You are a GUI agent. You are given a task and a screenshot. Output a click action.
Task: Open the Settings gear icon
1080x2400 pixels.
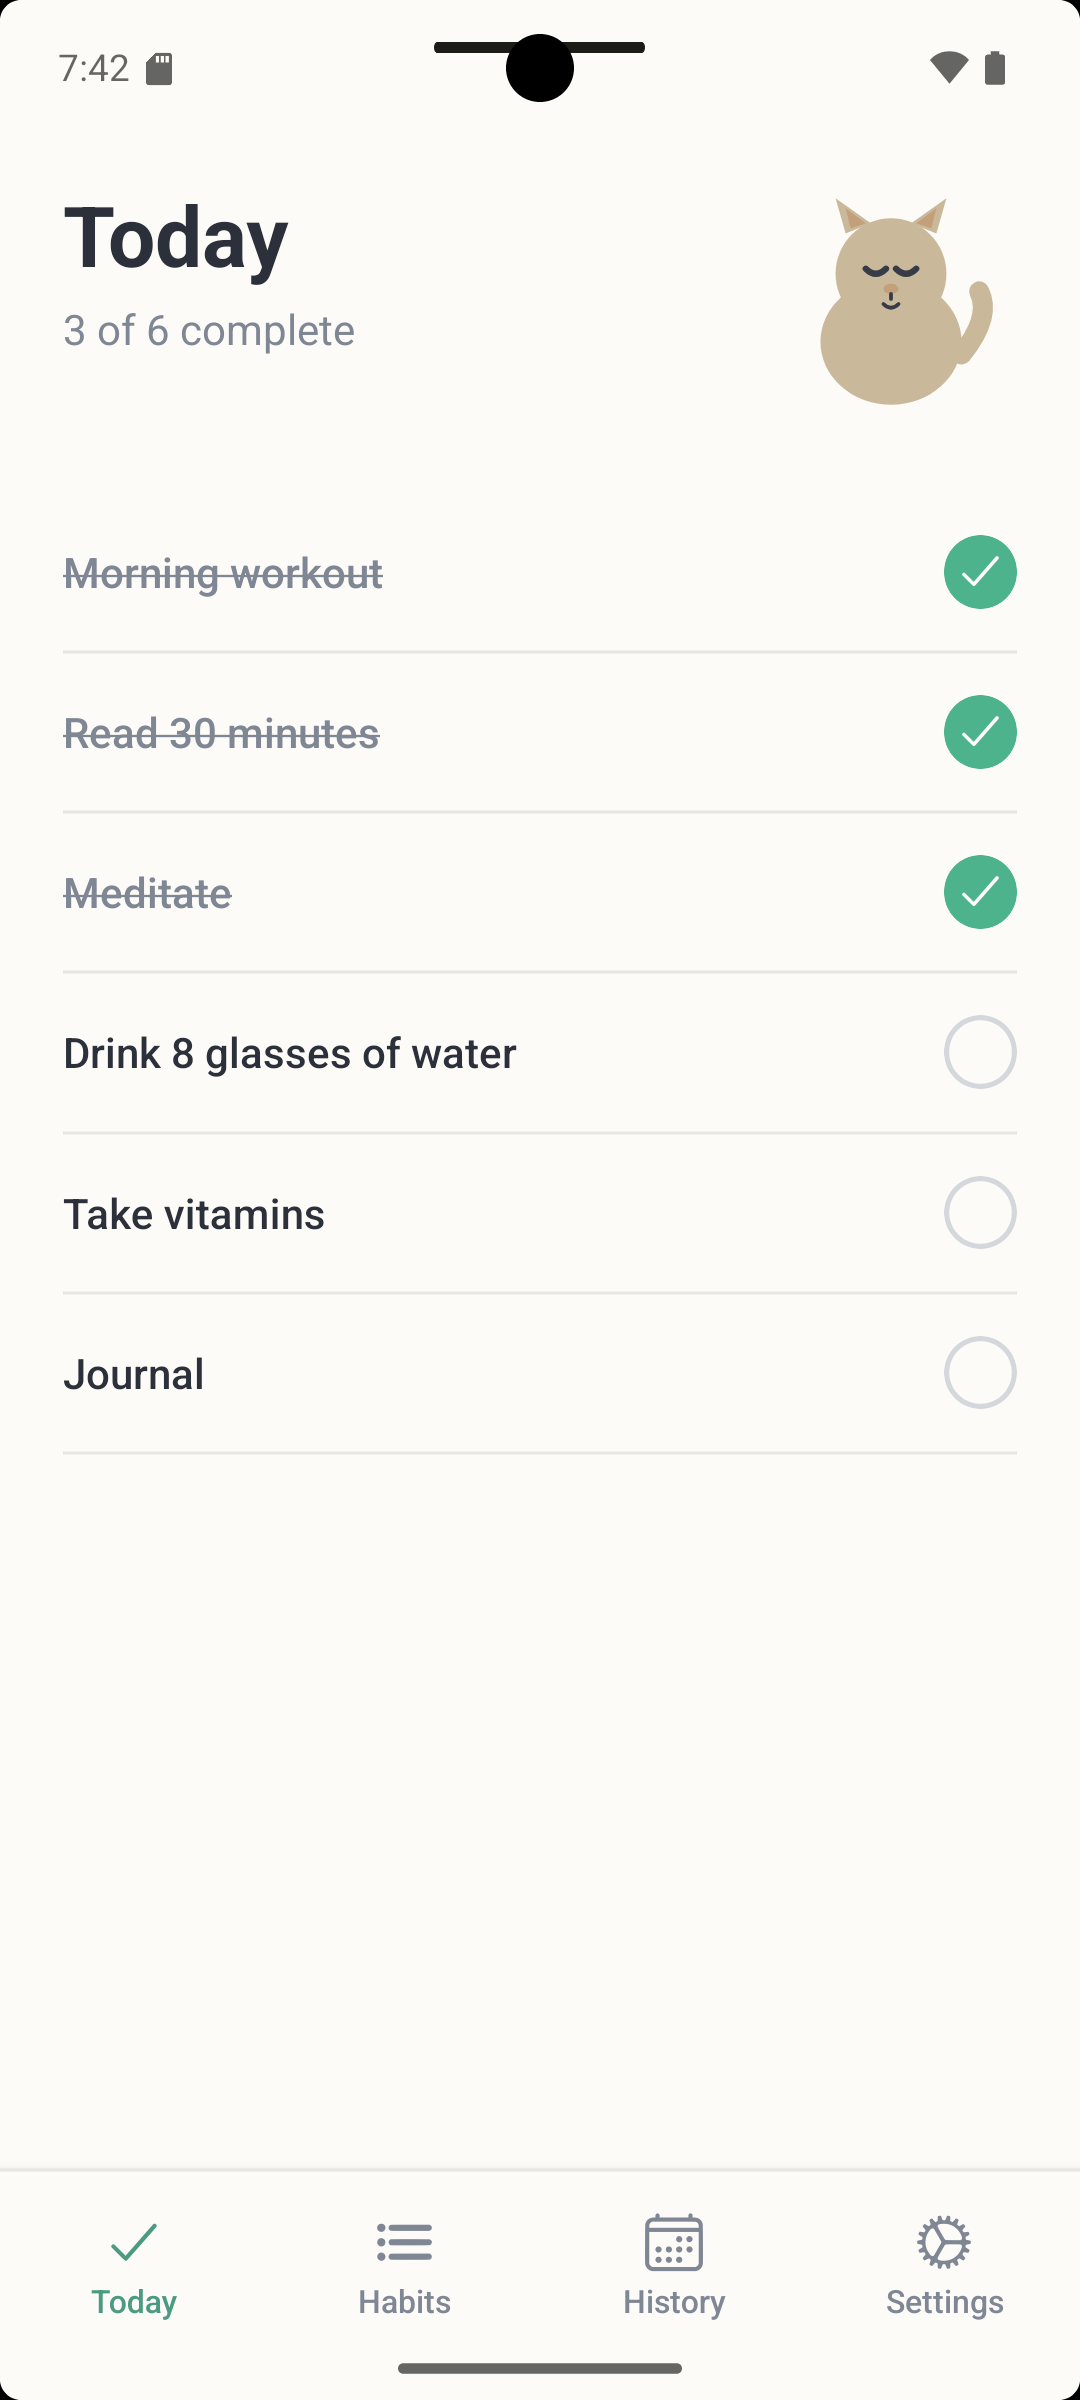point(944,2242)
